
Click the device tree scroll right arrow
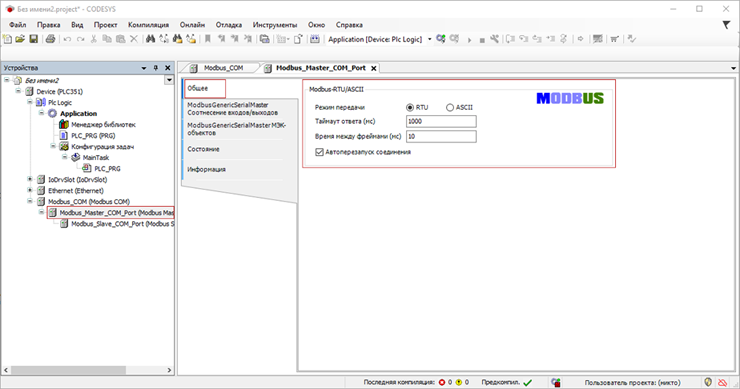click(x=169, y=370)
